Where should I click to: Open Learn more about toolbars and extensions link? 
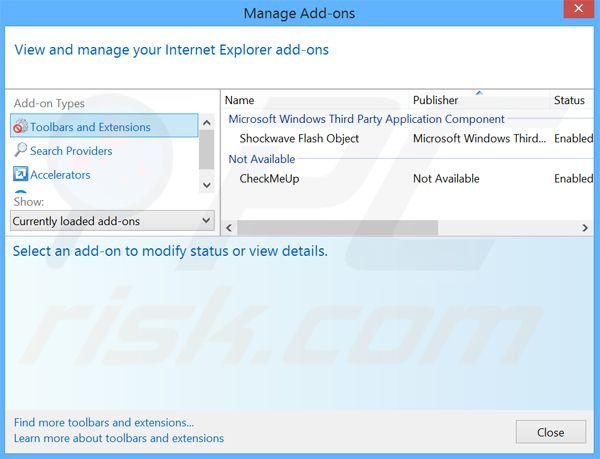tap(119, 438)
